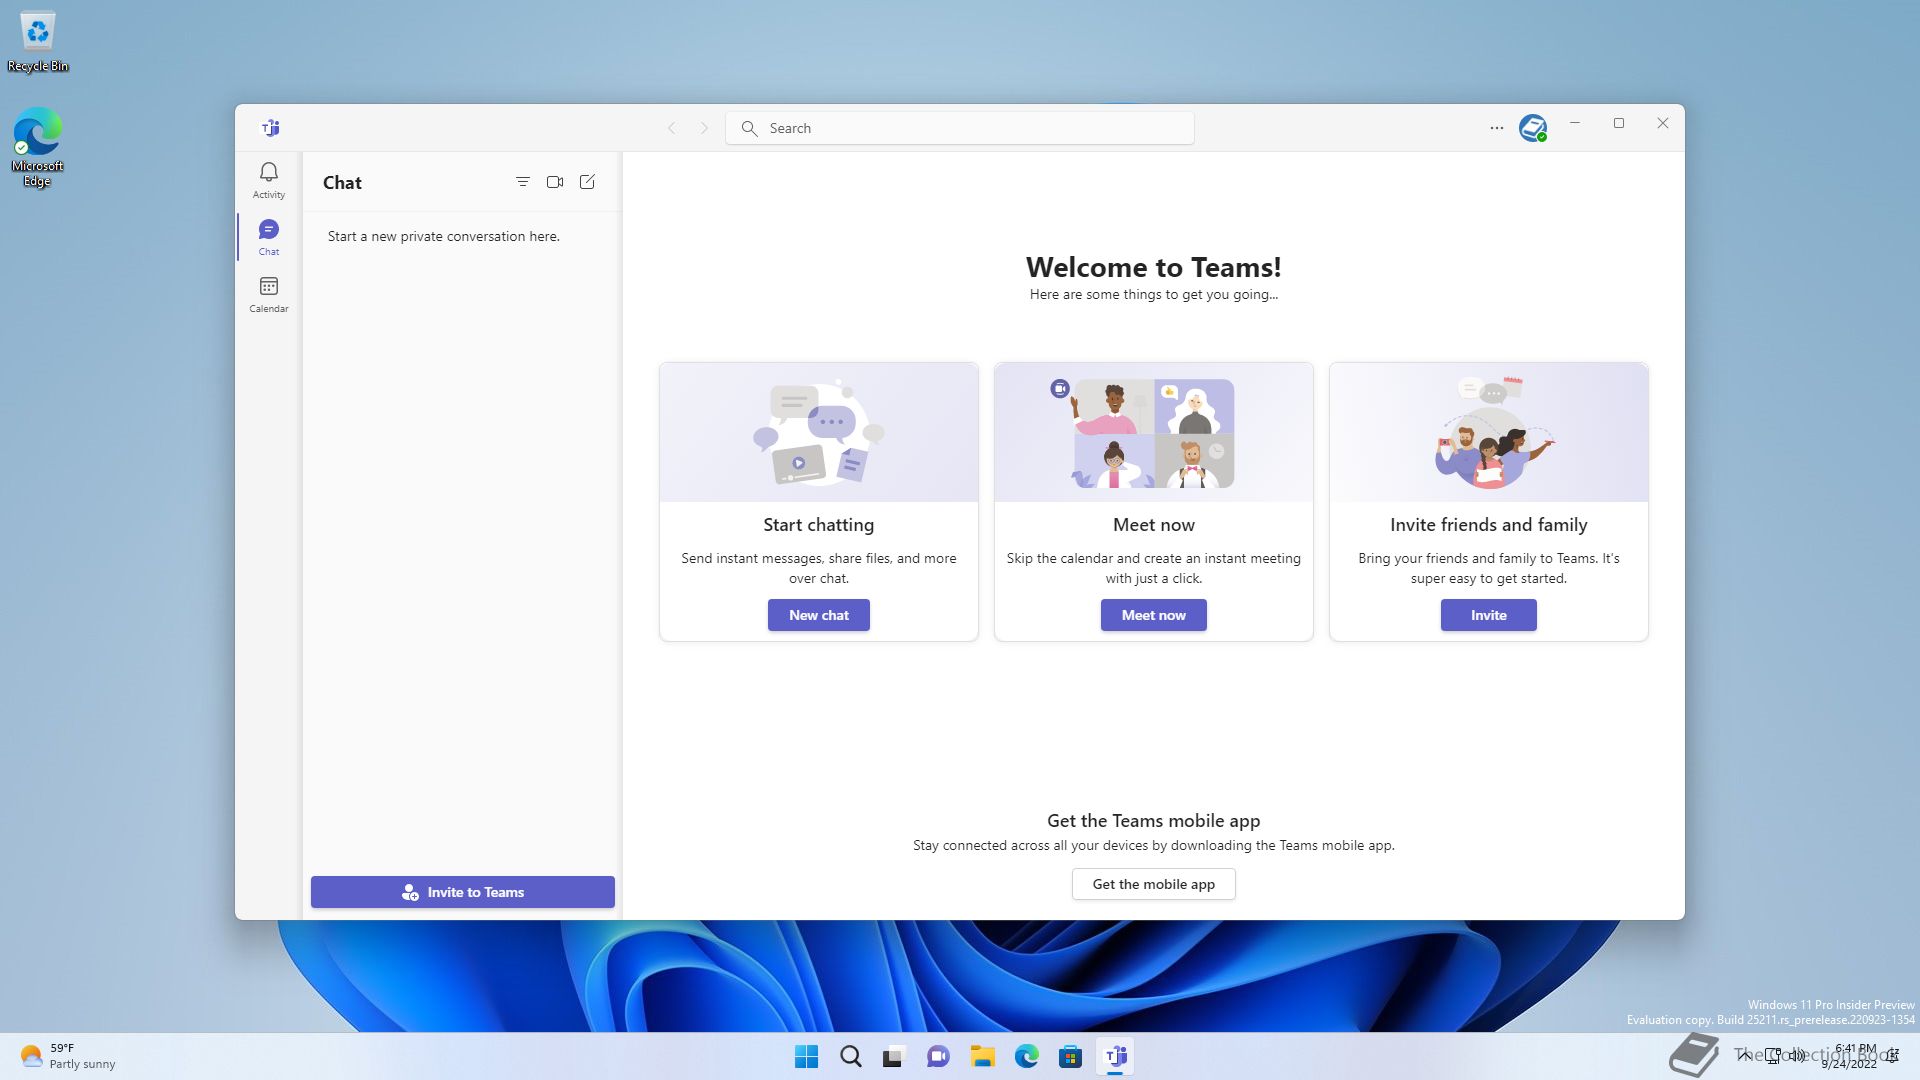The width and height of the screenshot is (1920, 1080).
Task: Open the profile avatar menu
Action: pos(1532,128)
